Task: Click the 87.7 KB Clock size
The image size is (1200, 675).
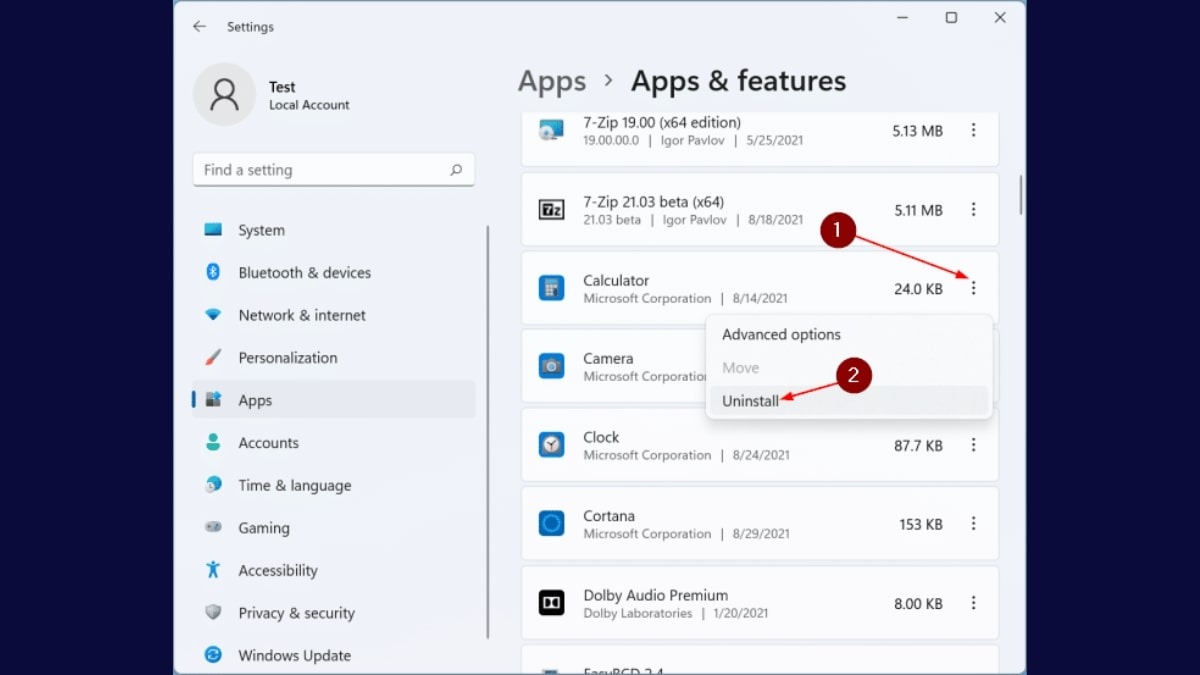Action: tap(918, 446)
